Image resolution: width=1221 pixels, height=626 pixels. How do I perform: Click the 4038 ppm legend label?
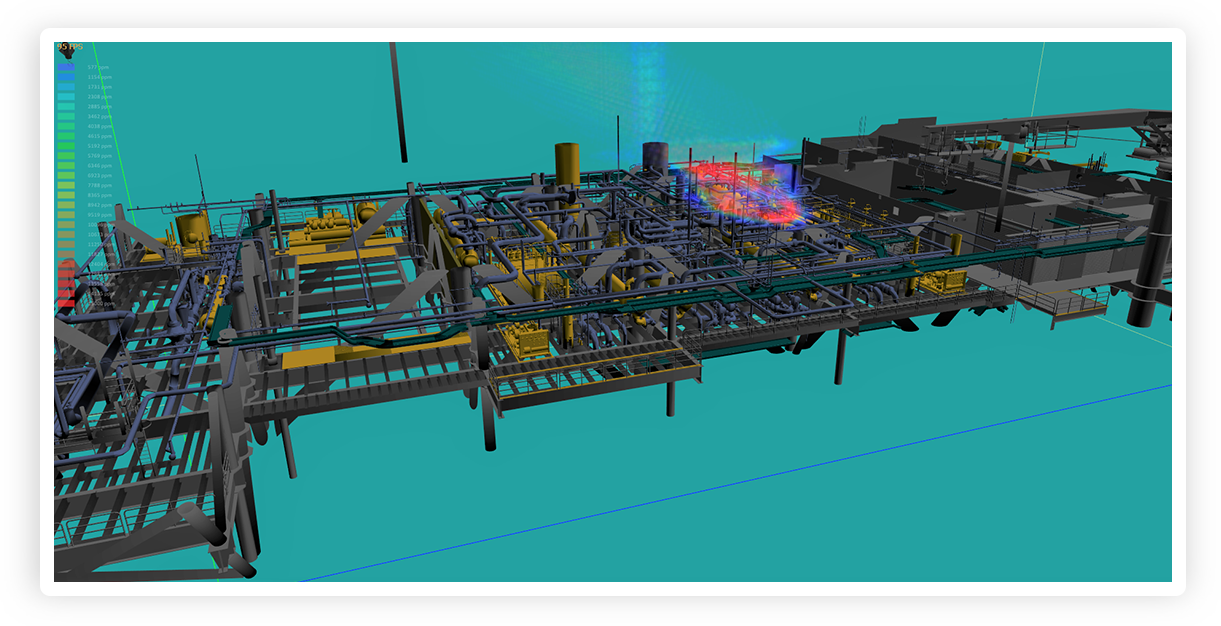pos(100,126)
